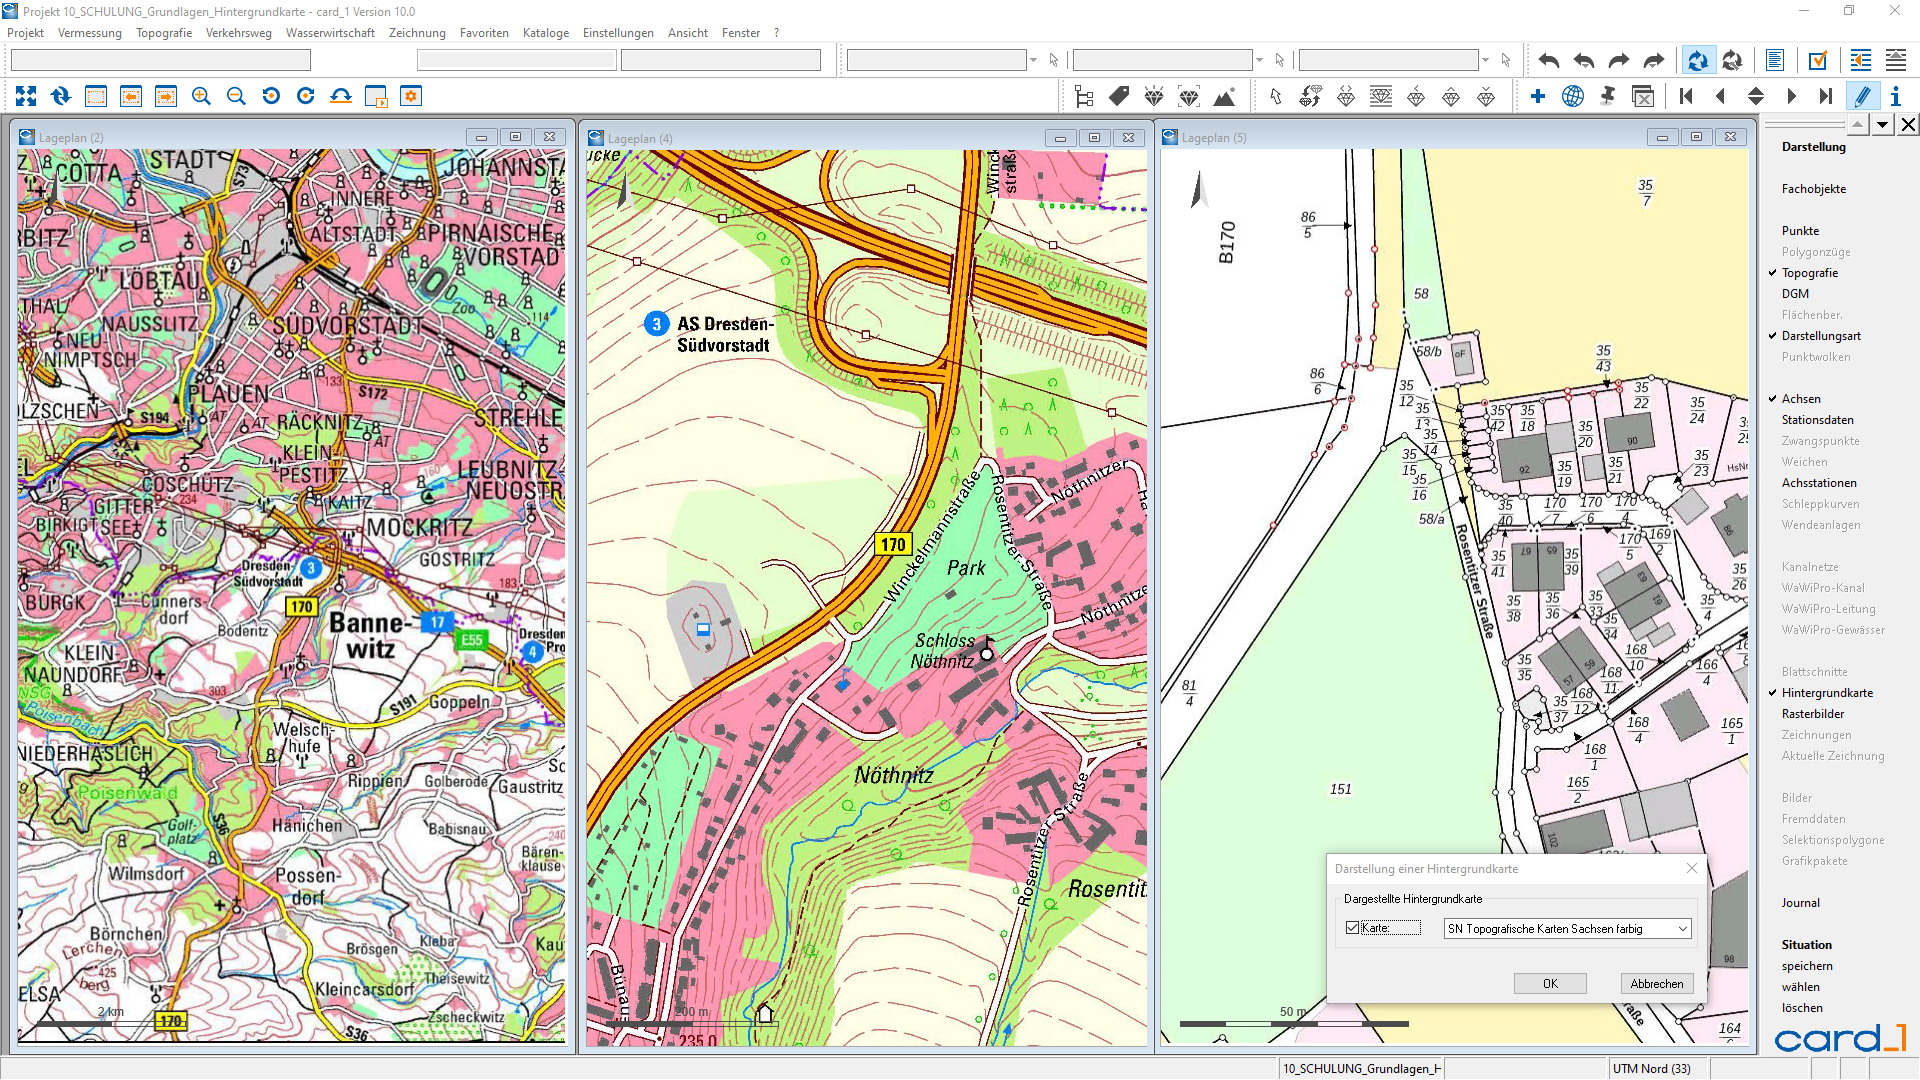
Task: Click the blue refresh view arrows icon
Action: 61,96
